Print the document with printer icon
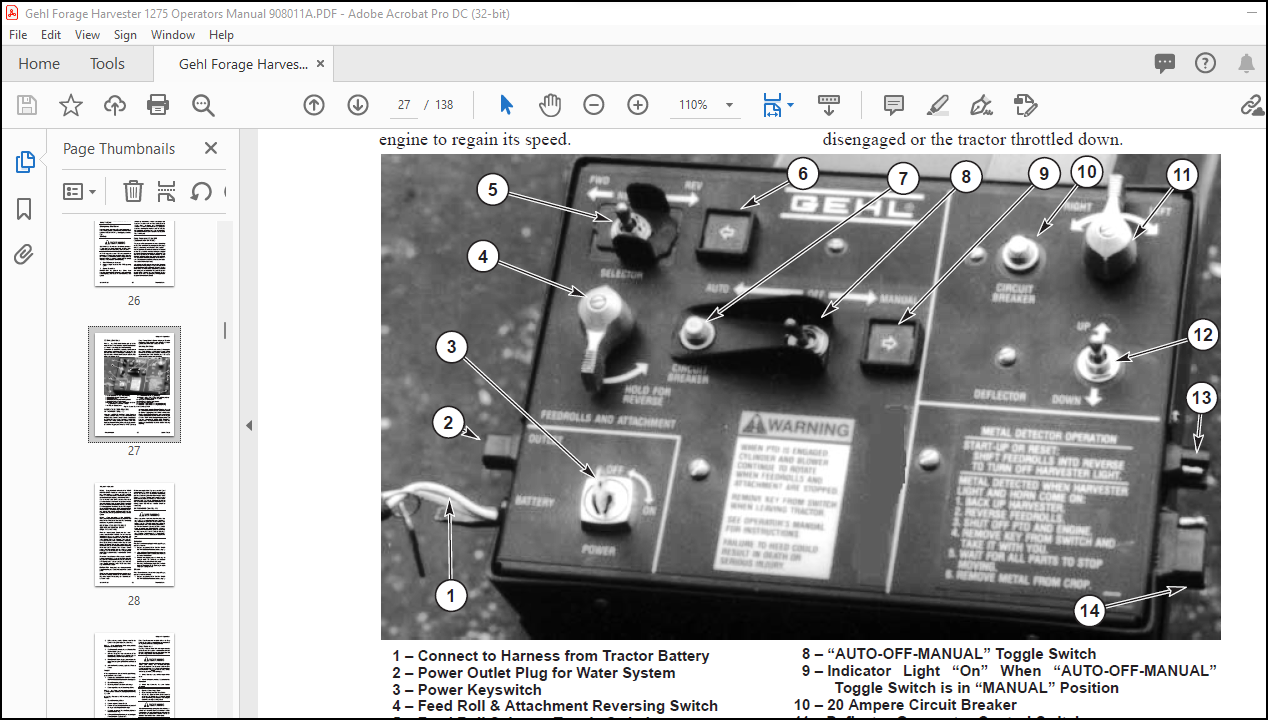 pos(158,105)
